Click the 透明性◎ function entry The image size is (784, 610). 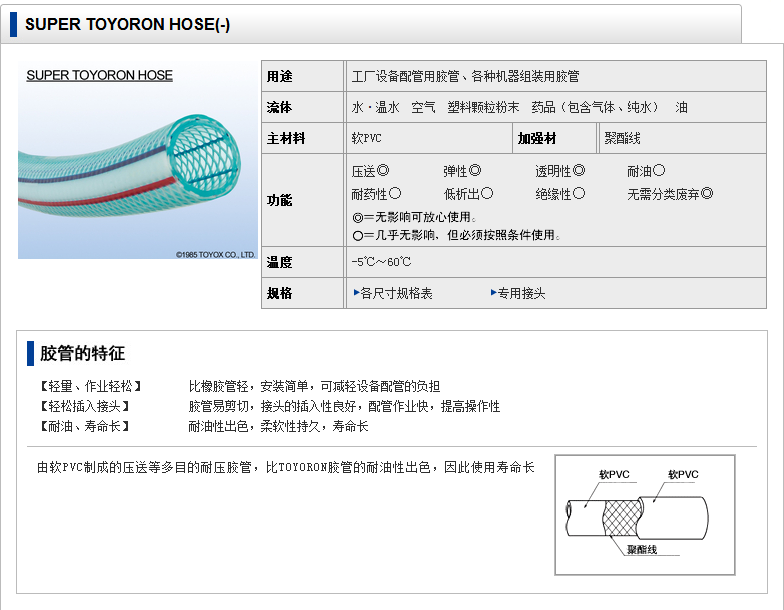[x=560, y=171]
